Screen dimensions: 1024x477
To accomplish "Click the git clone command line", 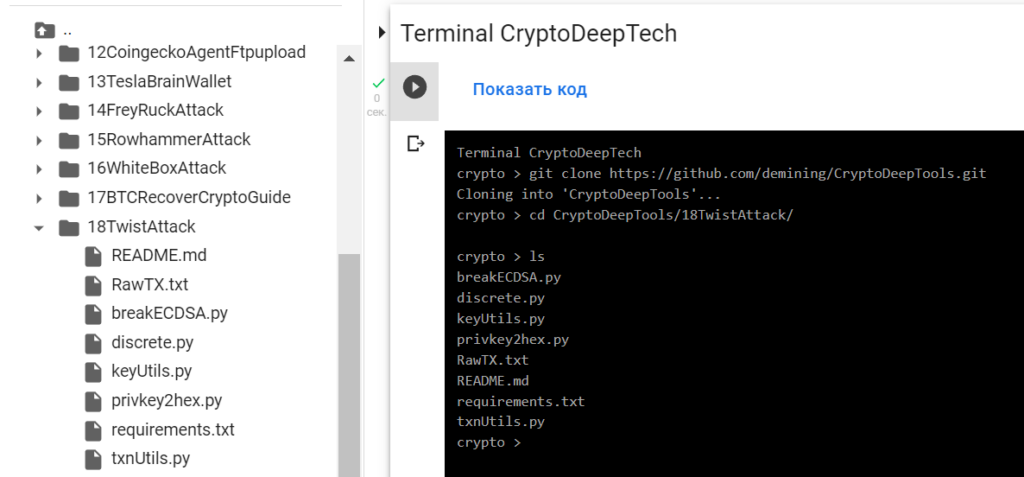I will [722, 174].
